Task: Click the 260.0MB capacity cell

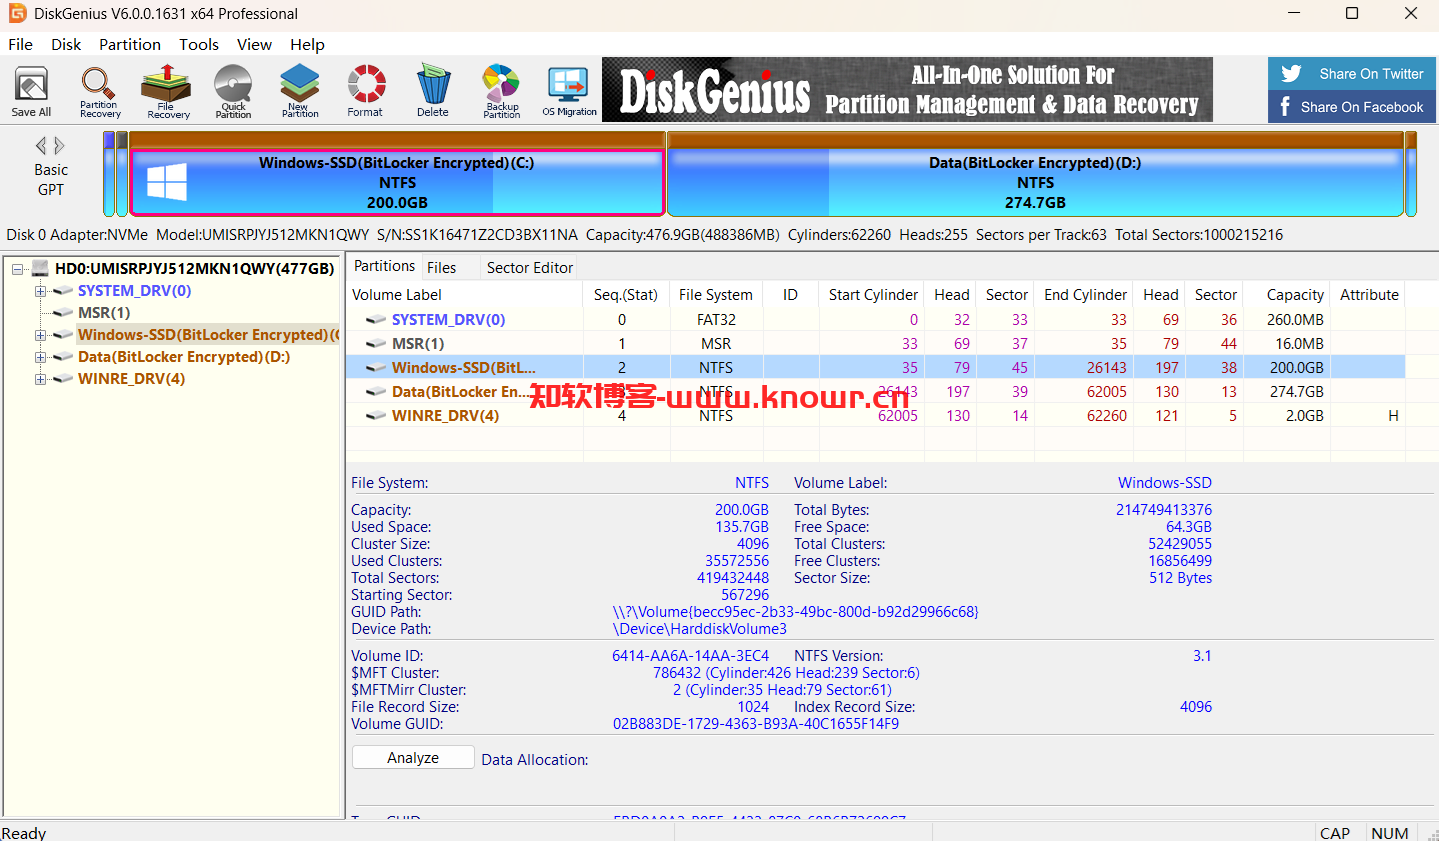Action: click(x=1295, y=320)
